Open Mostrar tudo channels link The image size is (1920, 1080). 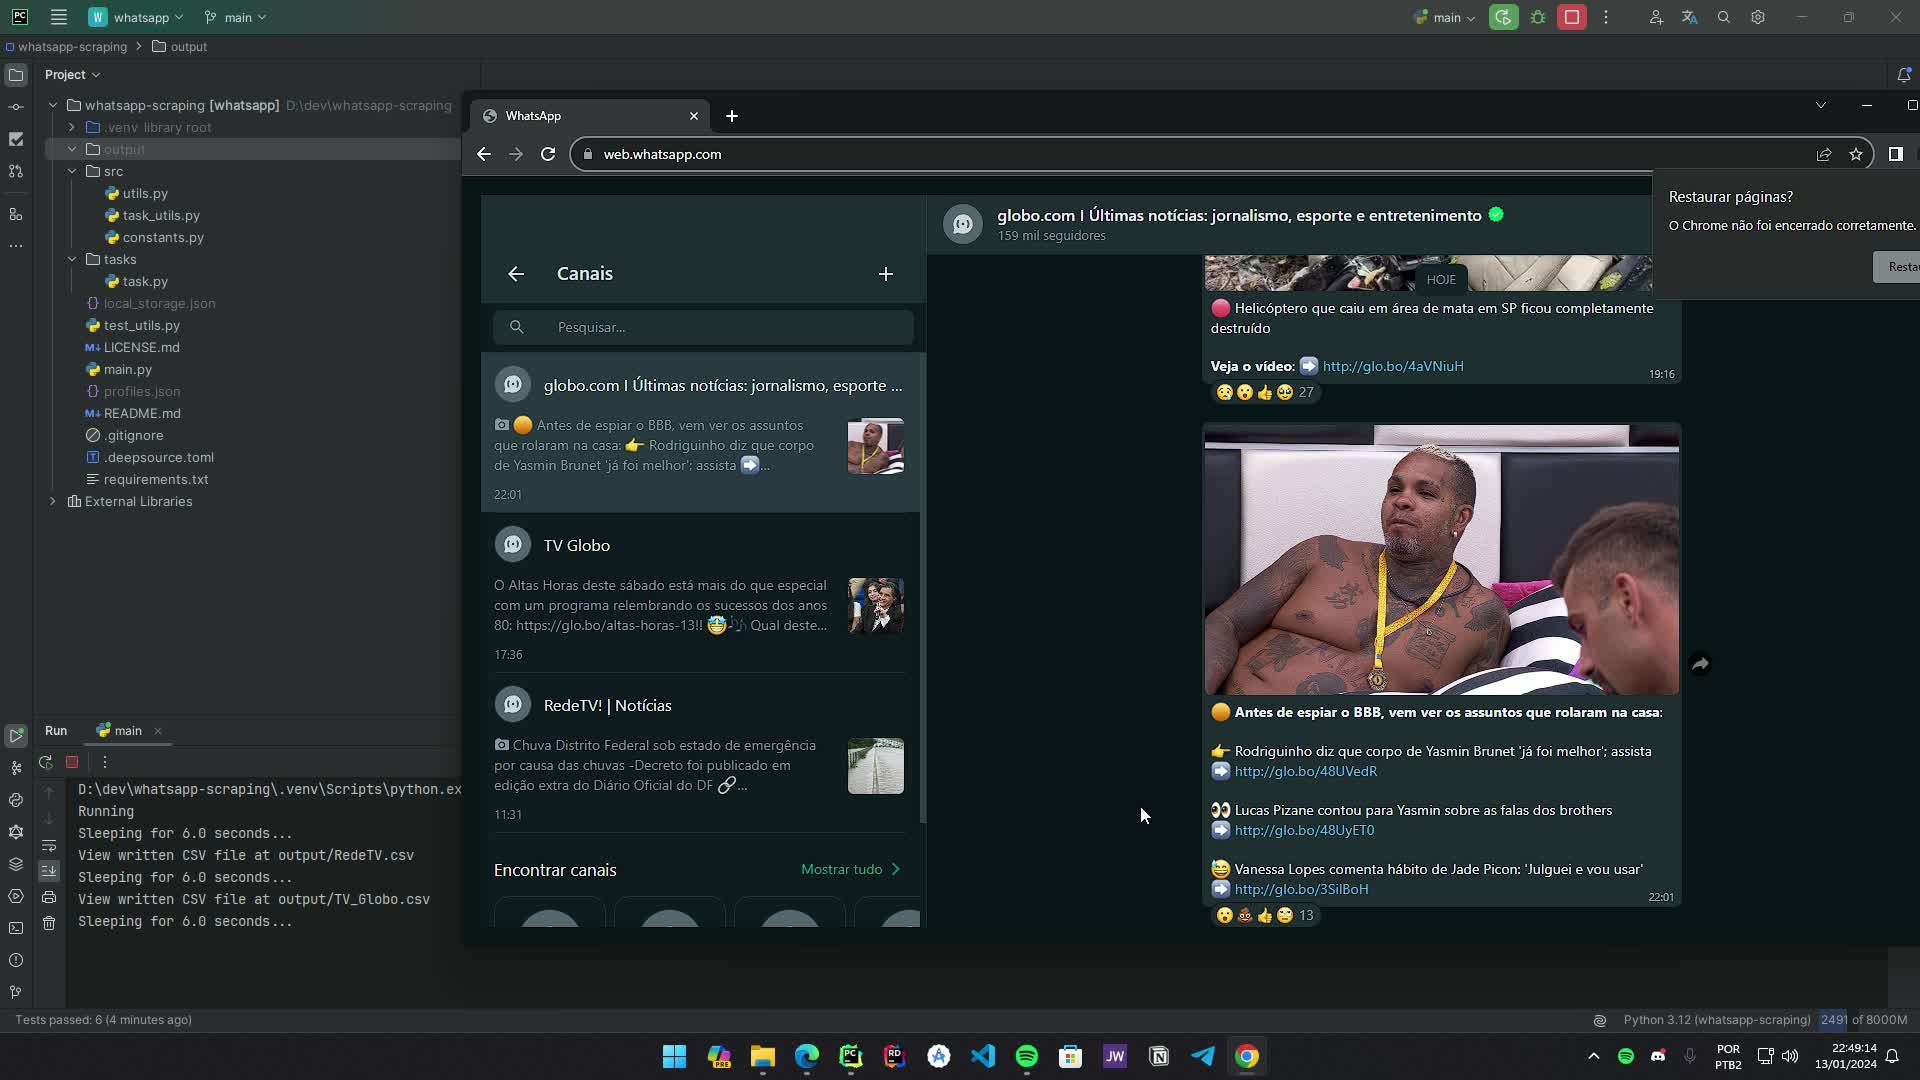pos(851,869)
